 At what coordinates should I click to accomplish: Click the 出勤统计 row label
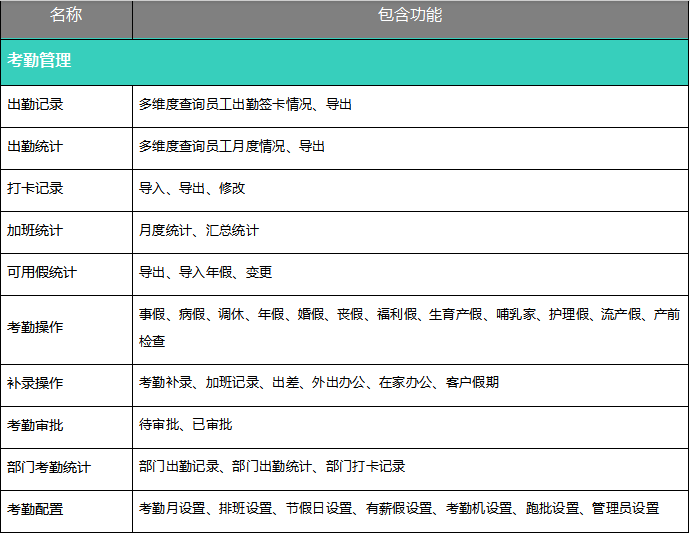click(x=35, y=146)
